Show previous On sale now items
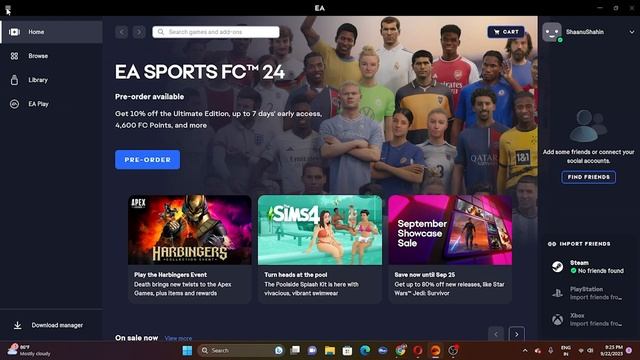Viewport: 640px width, 360px height. (496, 334)
